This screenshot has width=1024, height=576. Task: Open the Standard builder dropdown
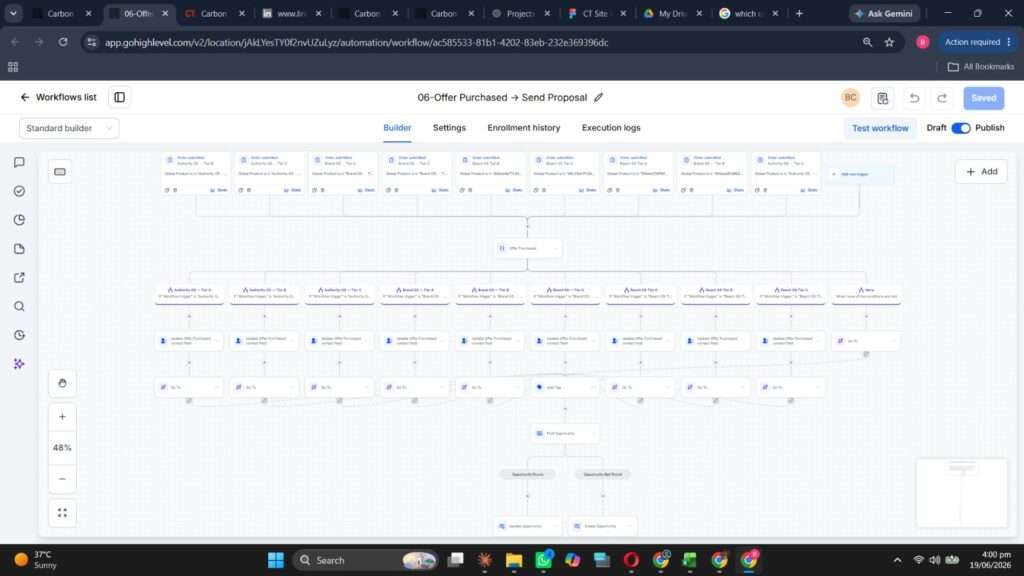(69, 128)
